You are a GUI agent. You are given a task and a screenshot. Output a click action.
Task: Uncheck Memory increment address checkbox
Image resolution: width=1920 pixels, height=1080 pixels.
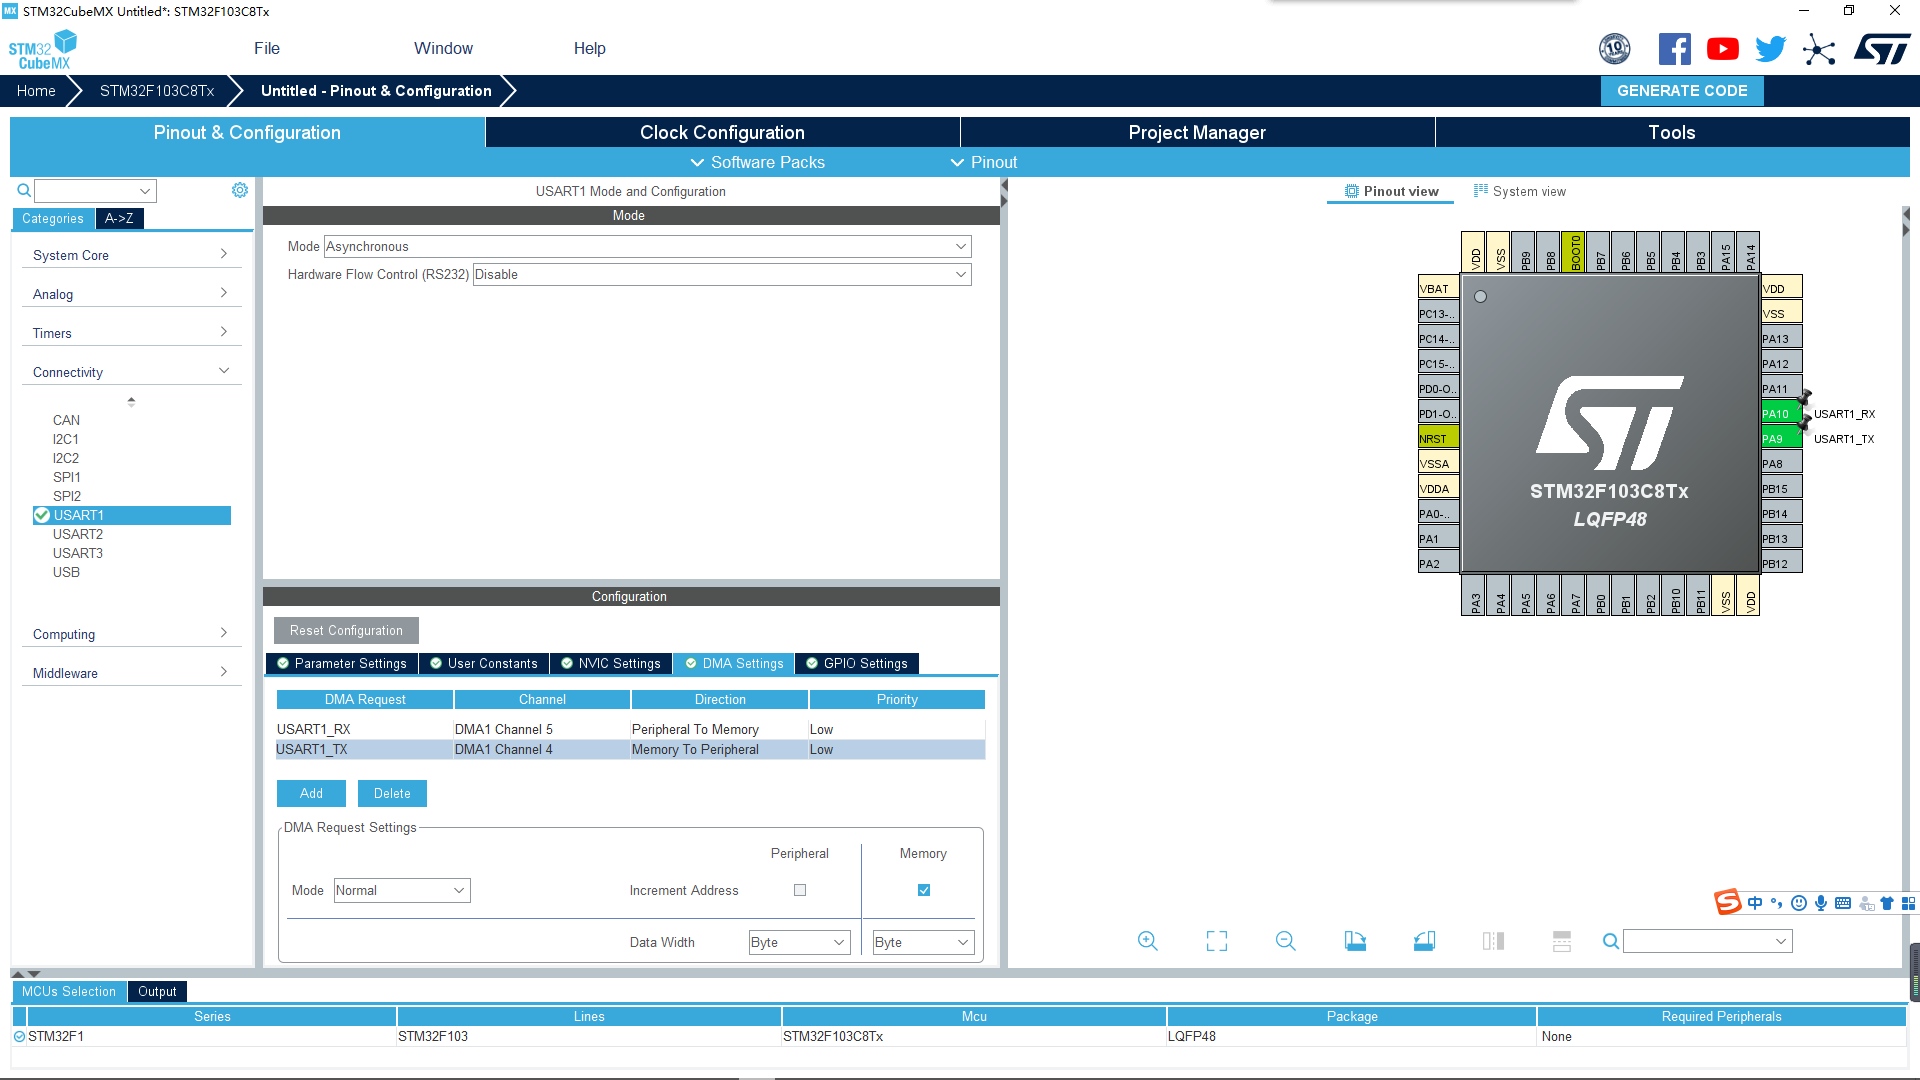[924, 890]
